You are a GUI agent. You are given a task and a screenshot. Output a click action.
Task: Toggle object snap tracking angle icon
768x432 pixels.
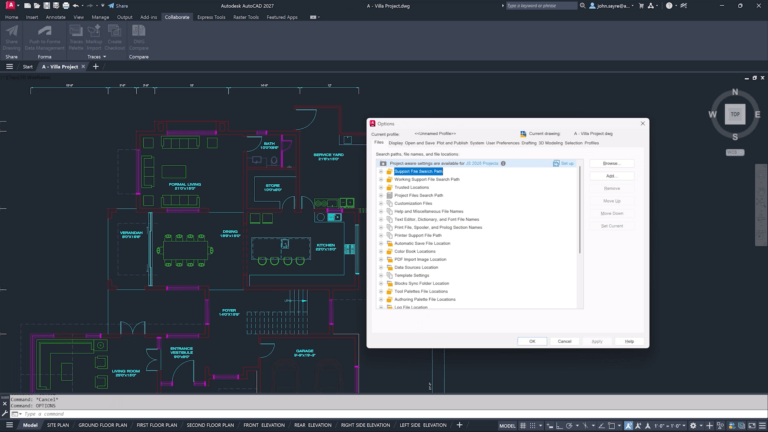(x=601, y=426)
